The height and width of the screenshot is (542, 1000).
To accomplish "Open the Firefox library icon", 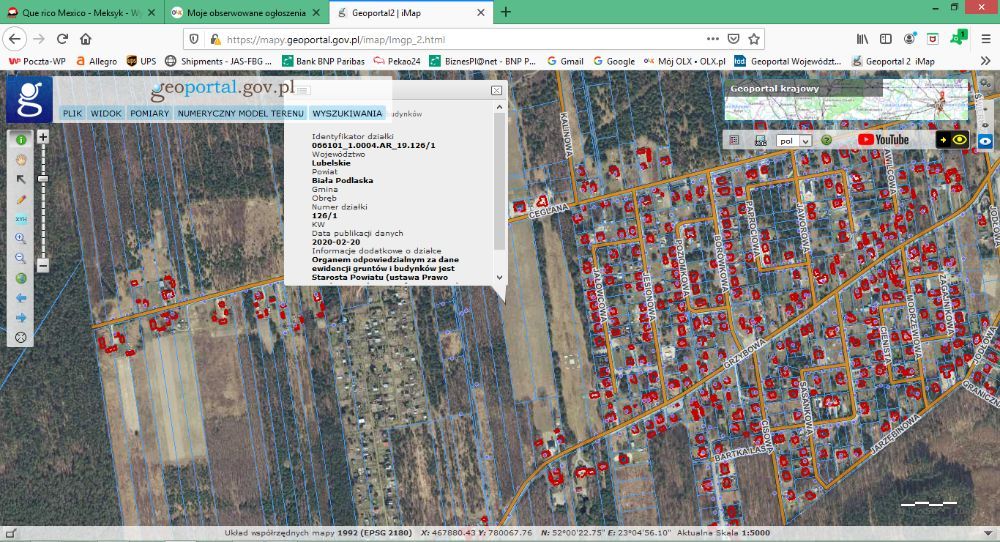I will tap(862, 39).
